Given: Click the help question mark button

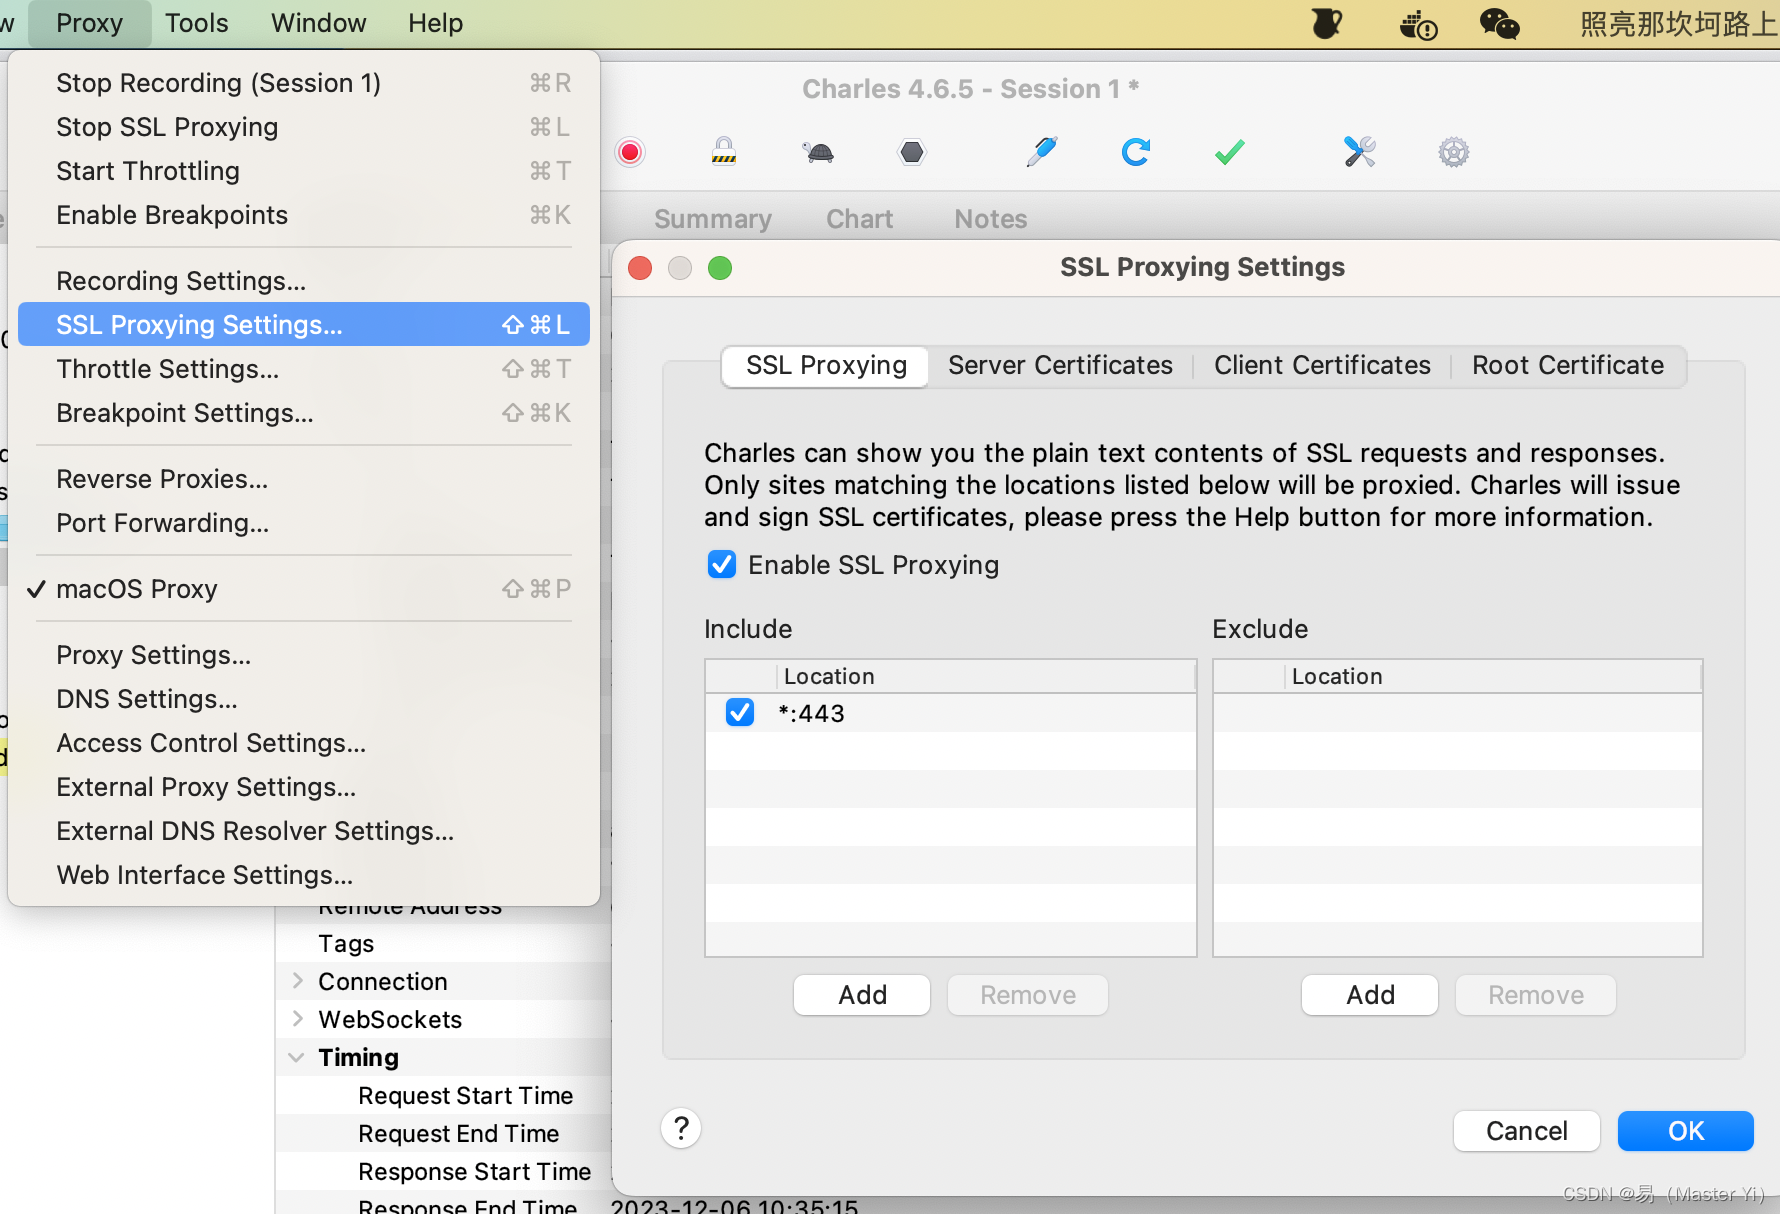Looking at the screenshot, I should [x=681, y=1128].
